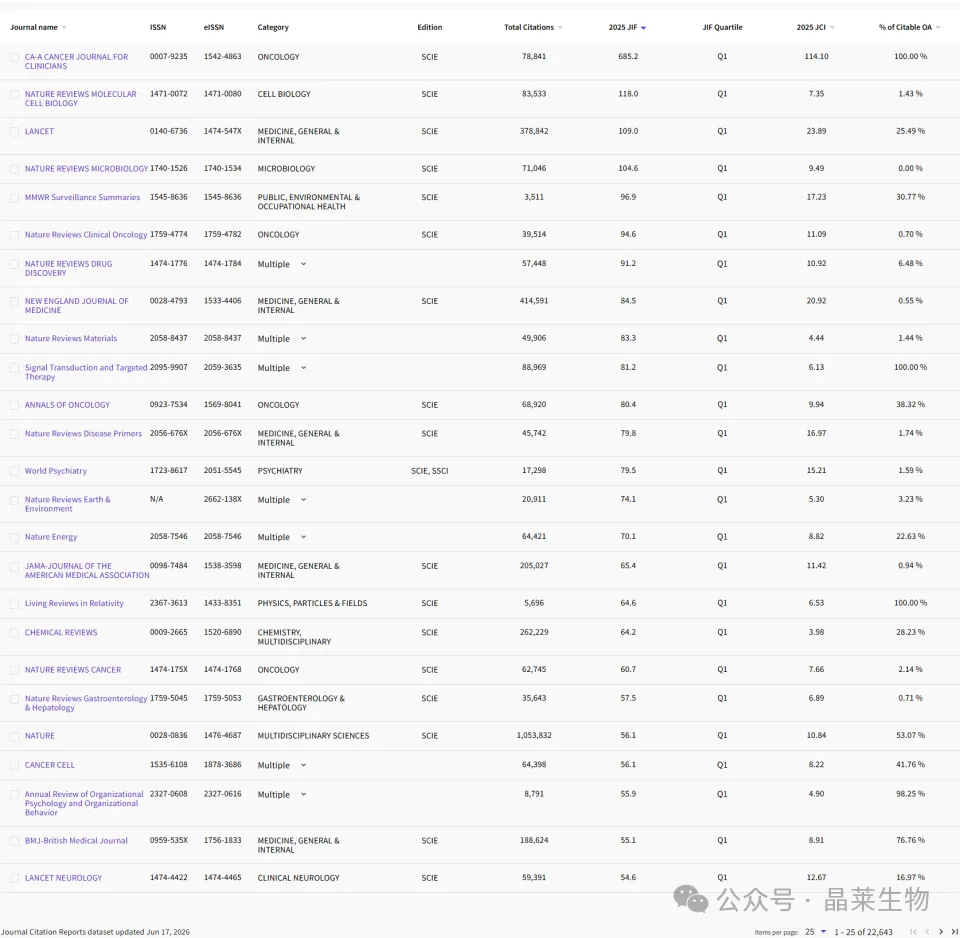
Task: Open BMJ-British Medical Journal link
Action: pyautogui.click(x=76, y=841)
